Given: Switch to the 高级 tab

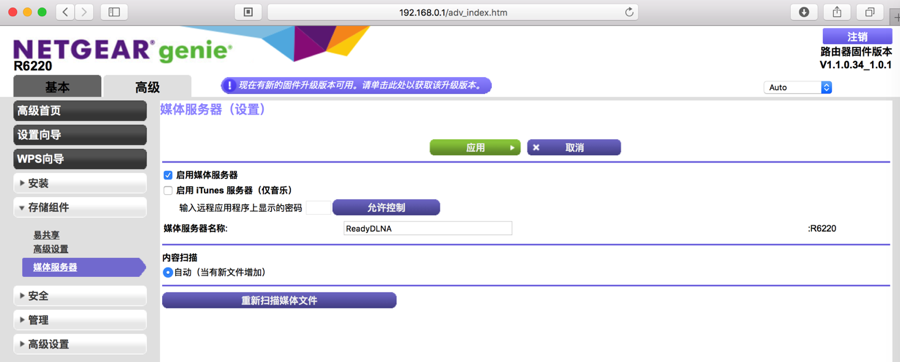Looking at the screenshot, I should [148, 87].
